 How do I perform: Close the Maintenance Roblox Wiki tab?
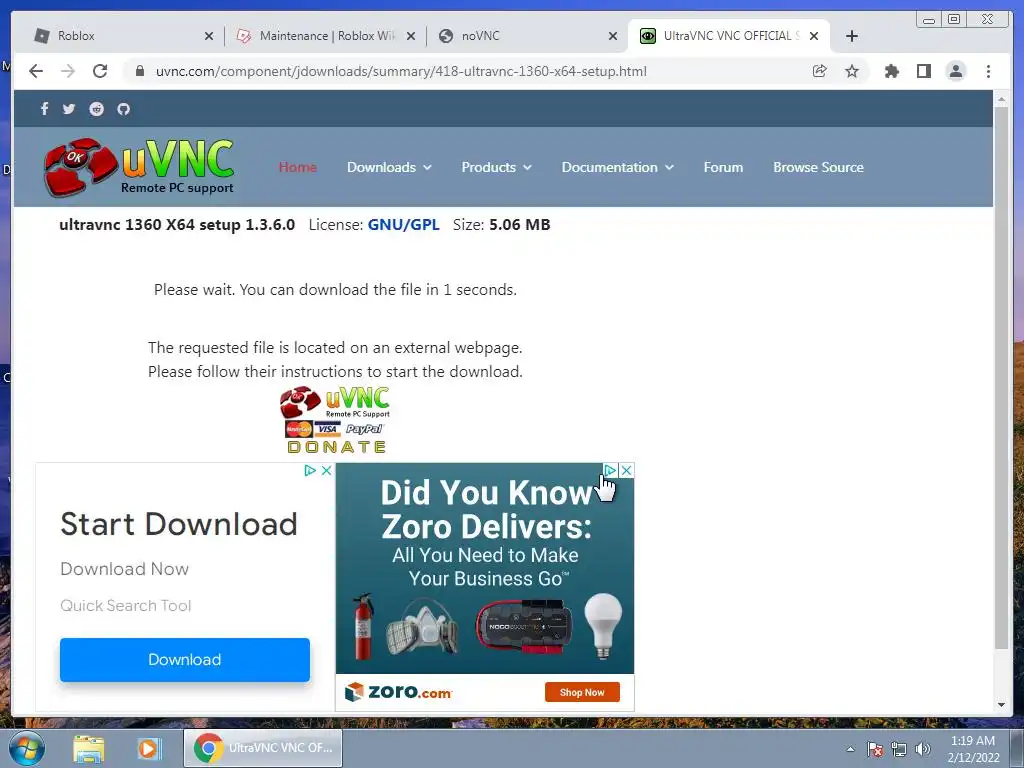pyautogui.click(x=411, y=36)
